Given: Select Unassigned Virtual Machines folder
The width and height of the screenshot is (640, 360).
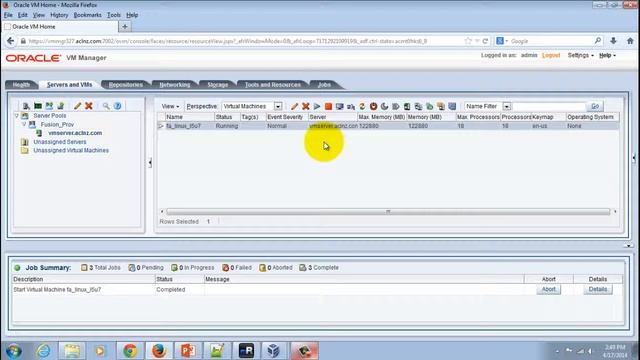Looking at the screenshot, I should click(x=71, y=150).
